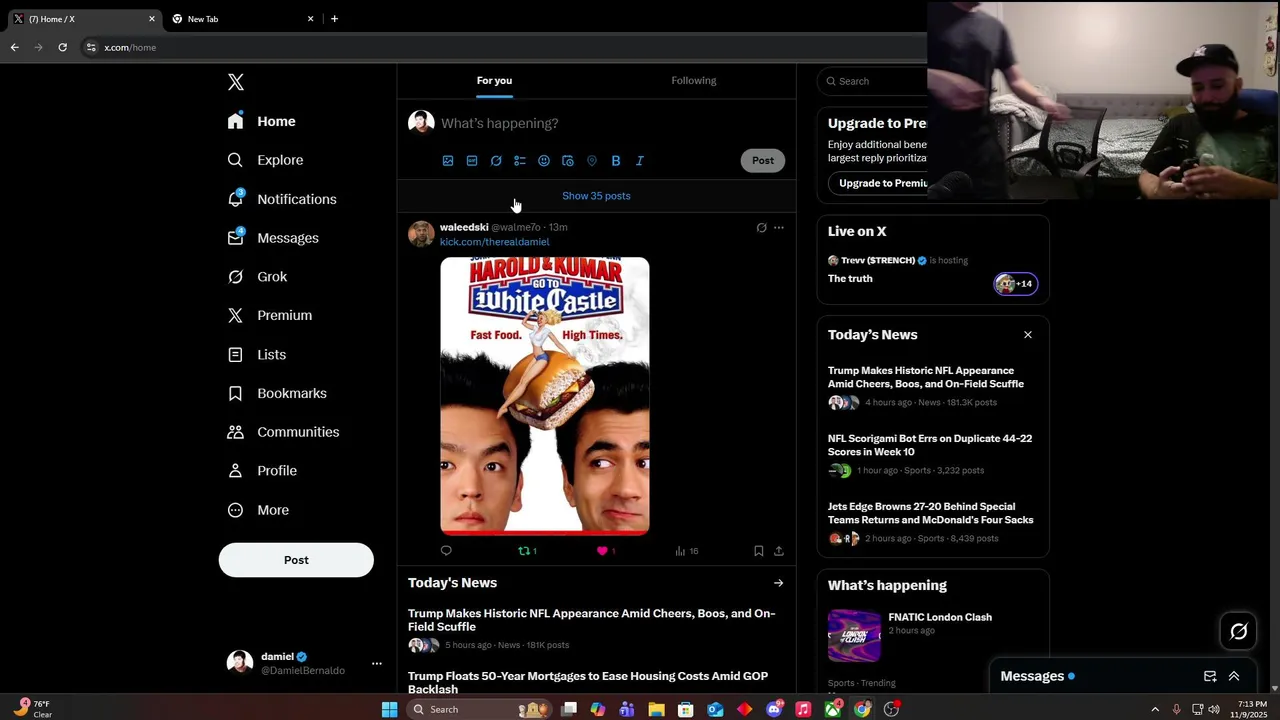
Task: Click the Today's News arrow in the feed
Action: pyautogui.click(x=778, y=583)
